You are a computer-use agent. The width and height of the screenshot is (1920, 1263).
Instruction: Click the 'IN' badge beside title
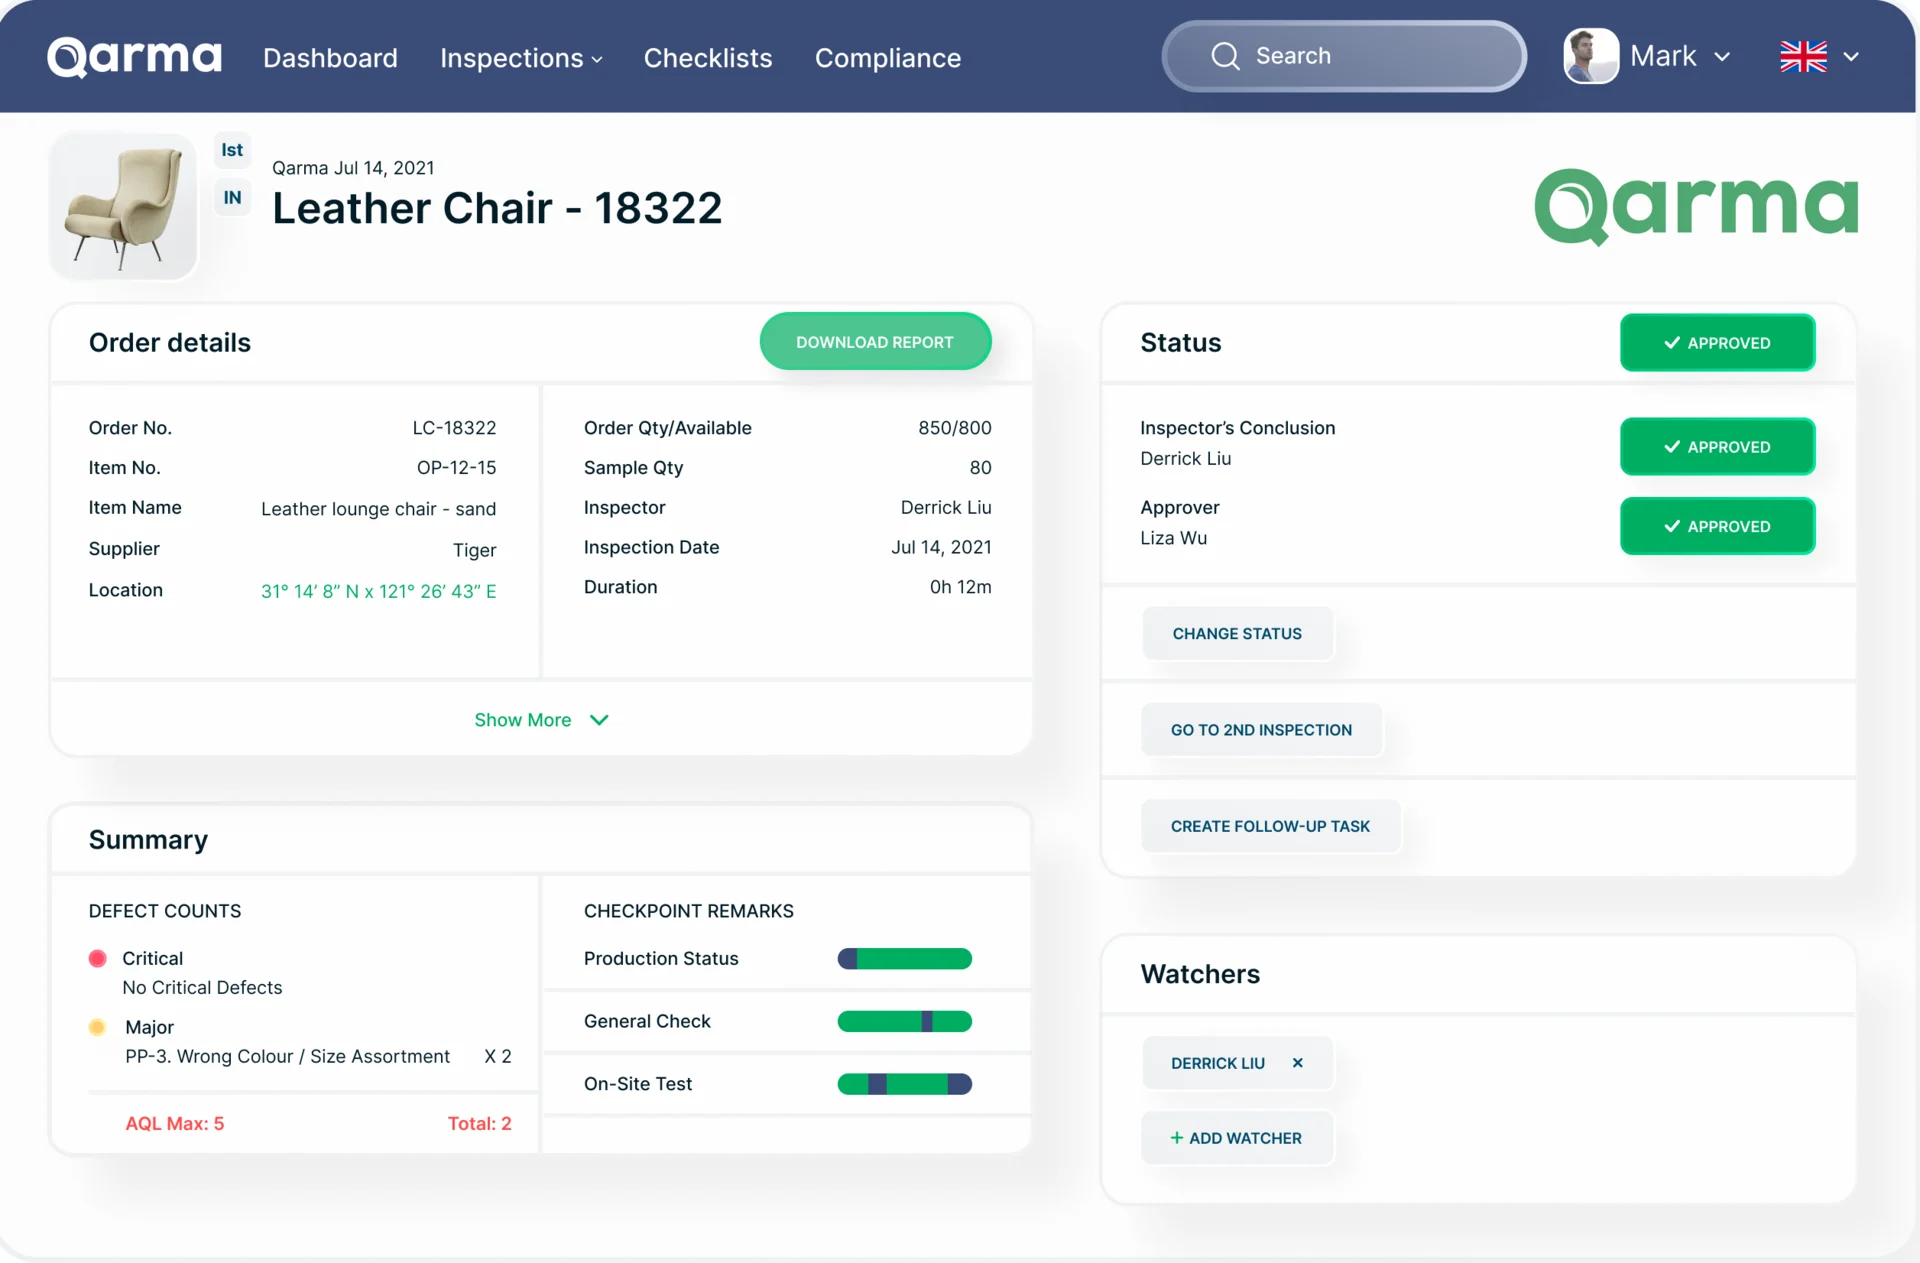click(x=232, y=197)
